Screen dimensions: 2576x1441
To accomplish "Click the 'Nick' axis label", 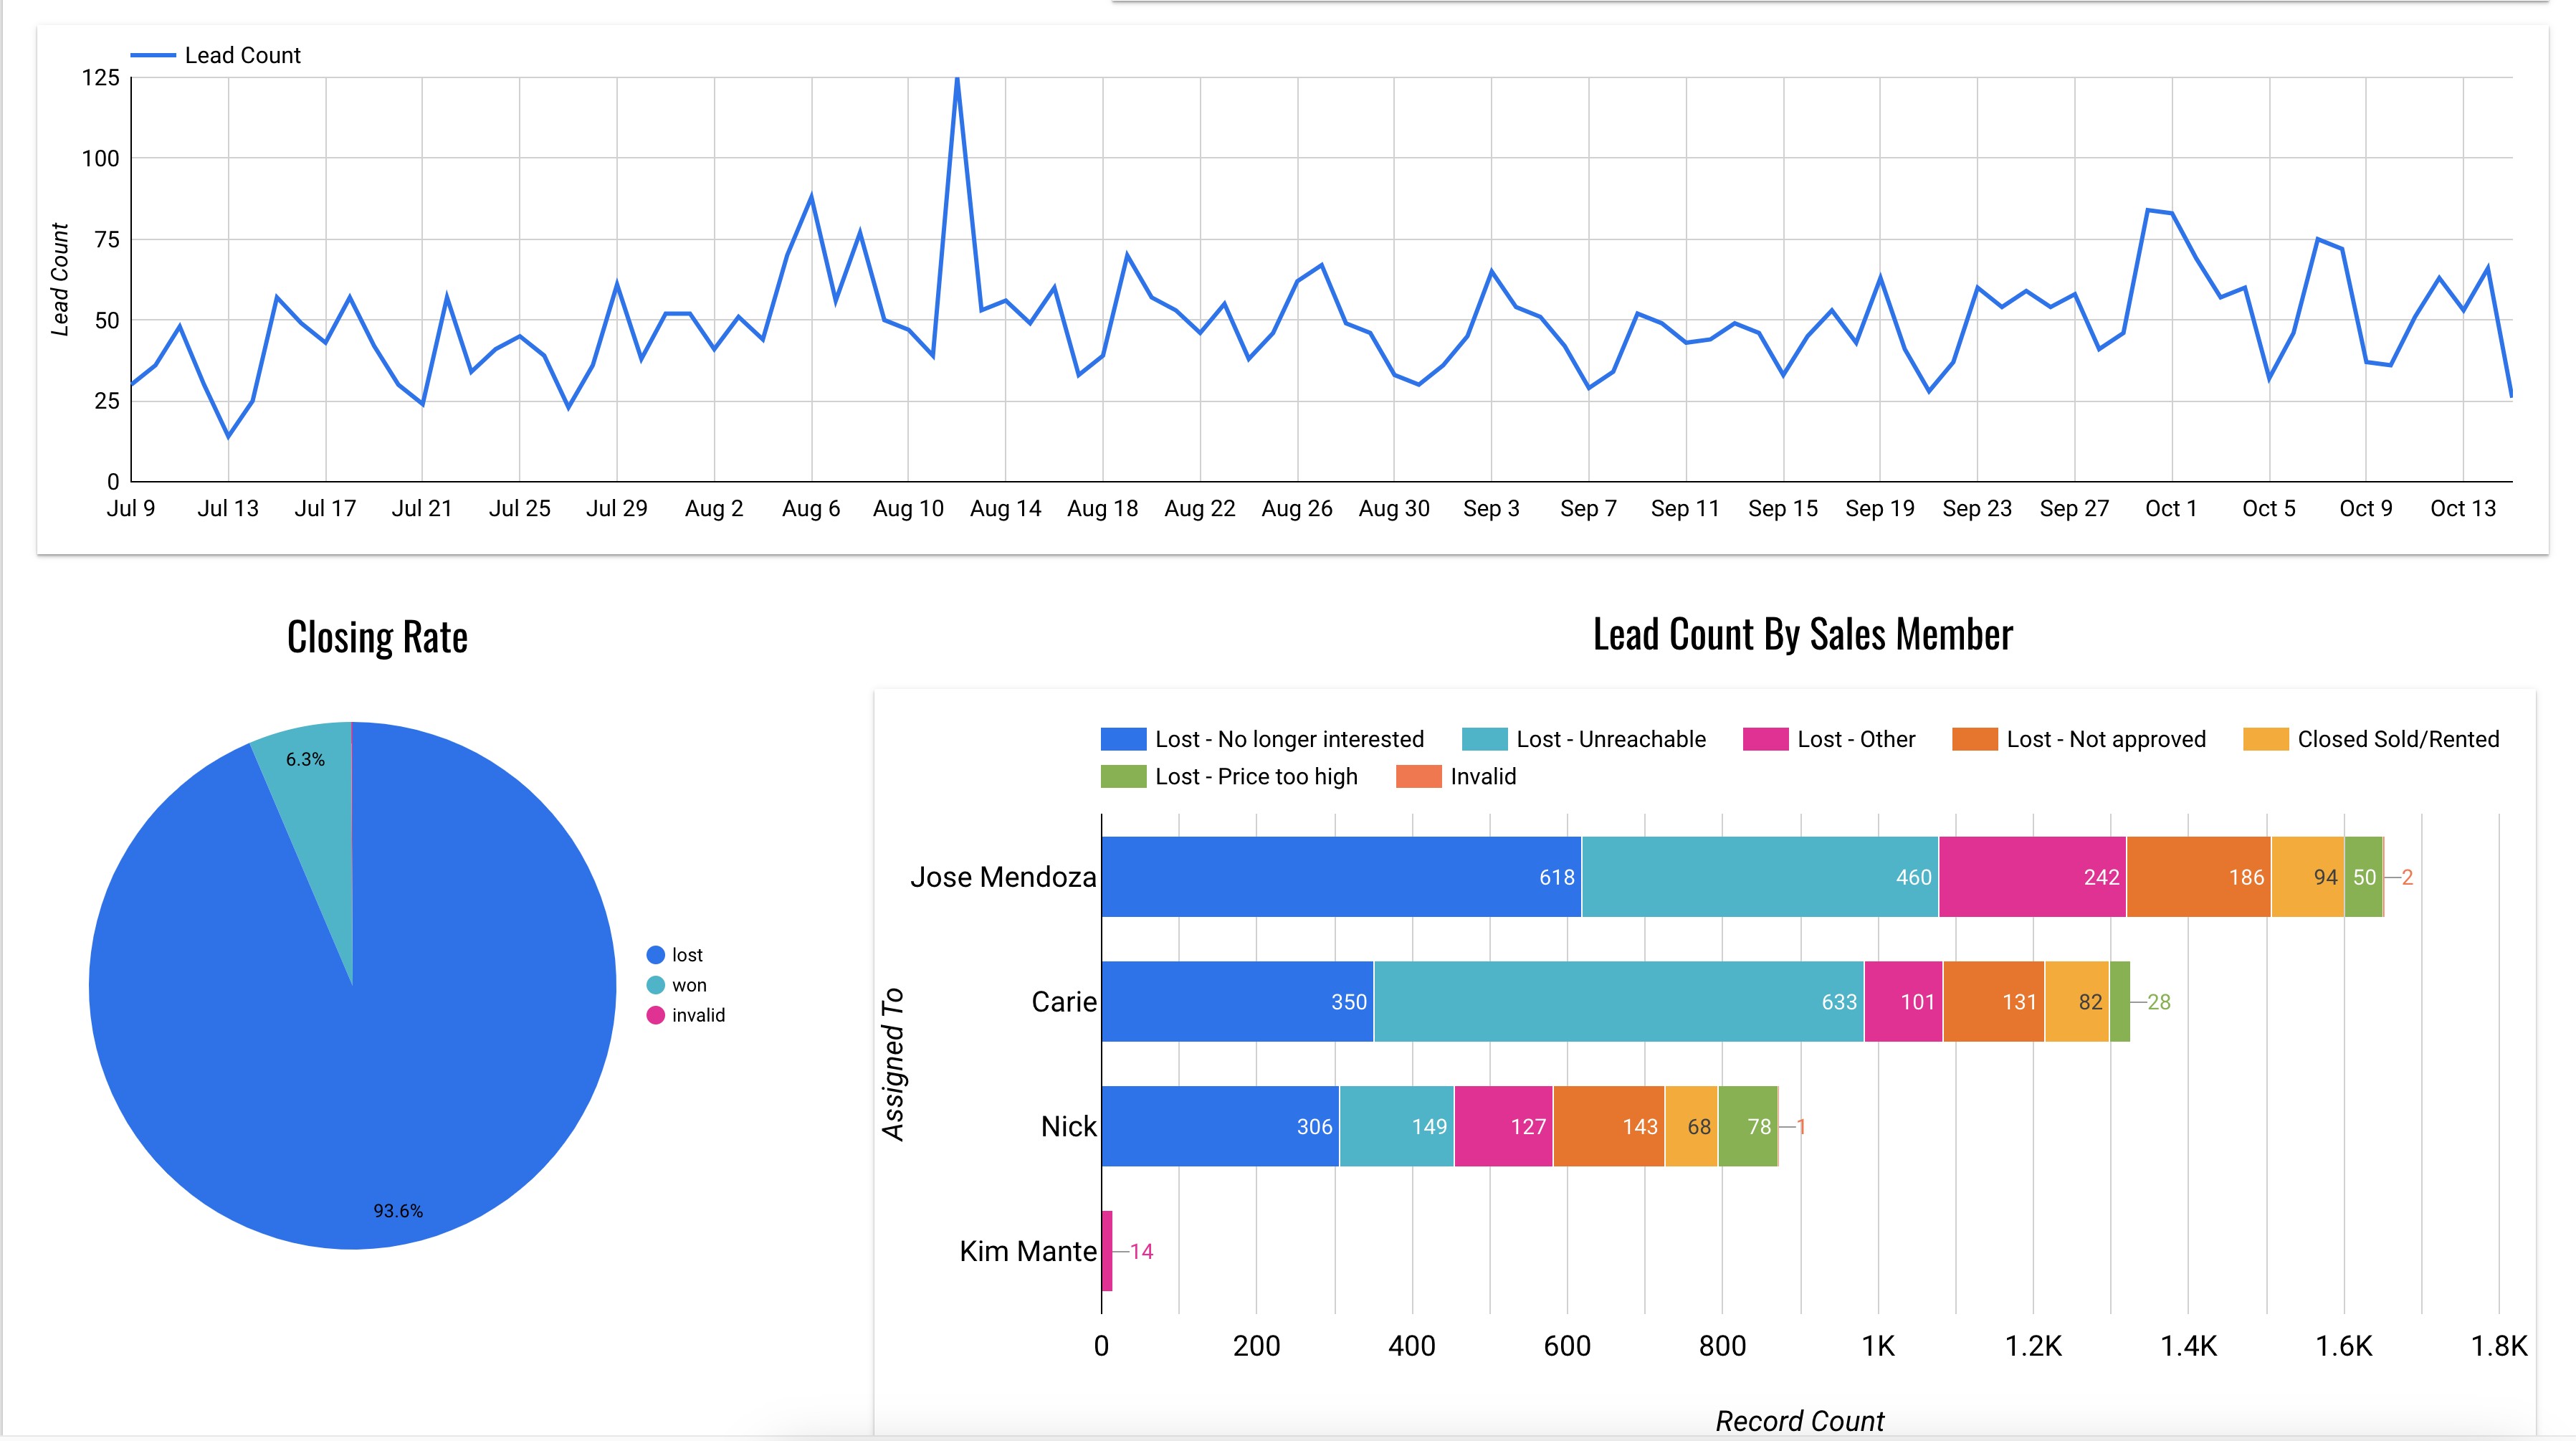I will (x=1068, y=1127).
